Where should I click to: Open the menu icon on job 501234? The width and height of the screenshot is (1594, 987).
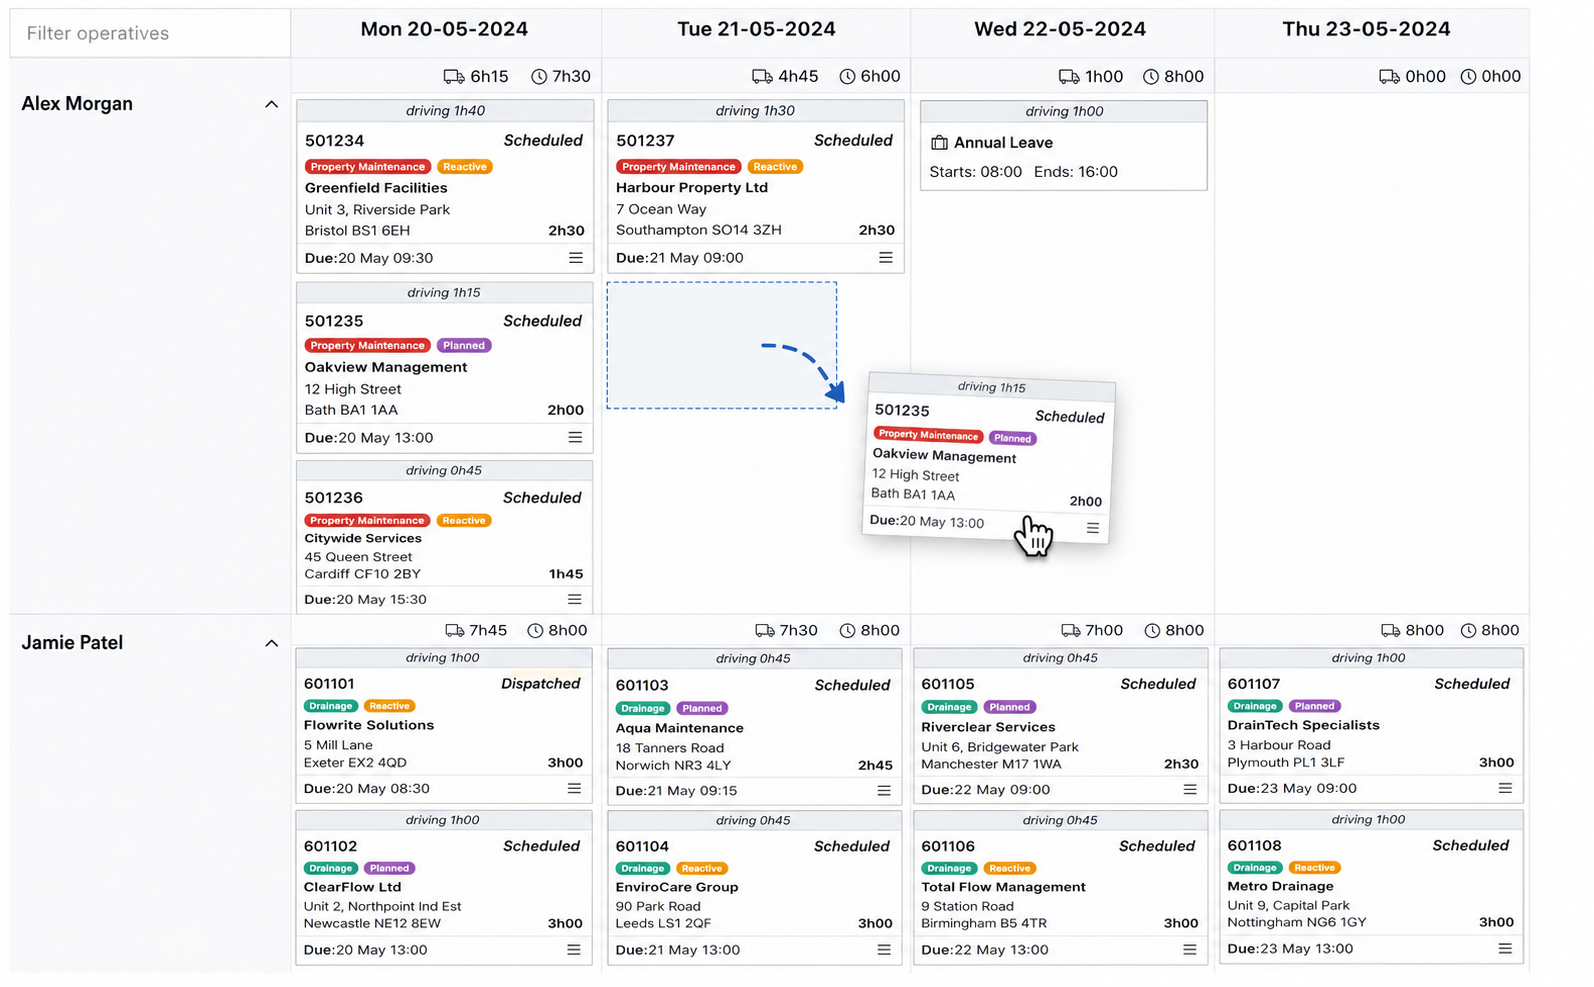pyautogui.click(x=576, y=258)
